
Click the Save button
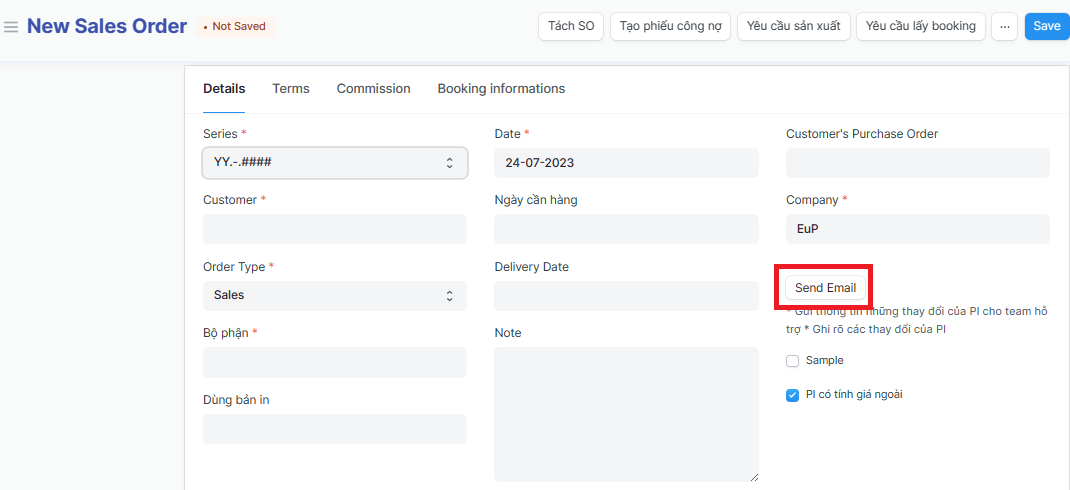point(1046,26)
